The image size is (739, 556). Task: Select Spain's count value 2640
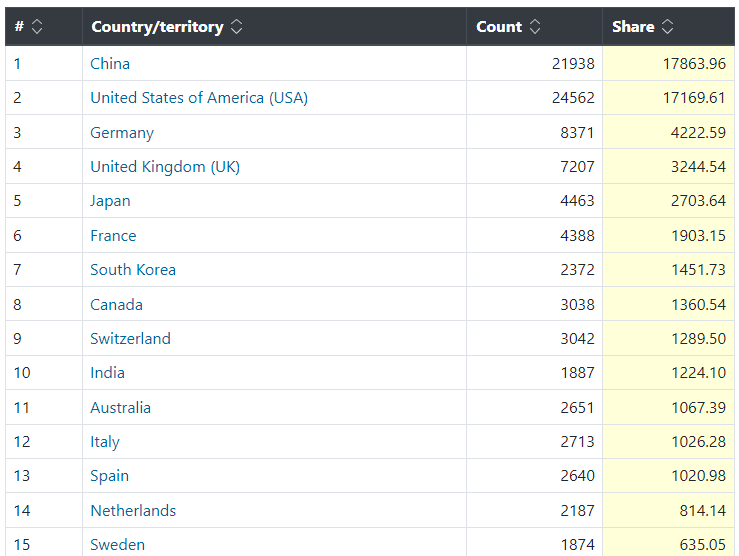(577, 476)
